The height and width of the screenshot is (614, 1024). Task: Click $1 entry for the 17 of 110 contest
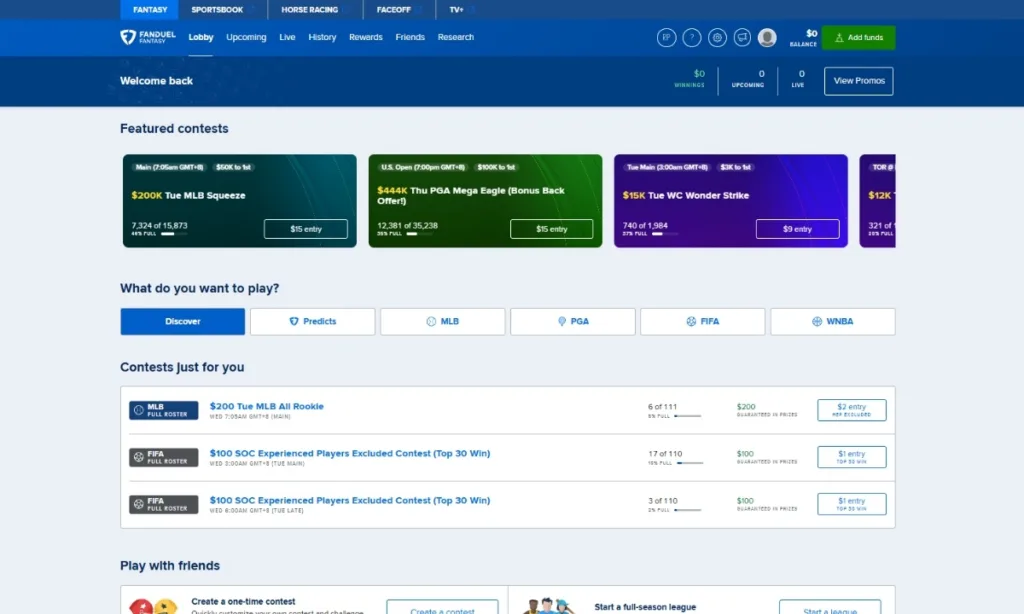tap(852, 457)
